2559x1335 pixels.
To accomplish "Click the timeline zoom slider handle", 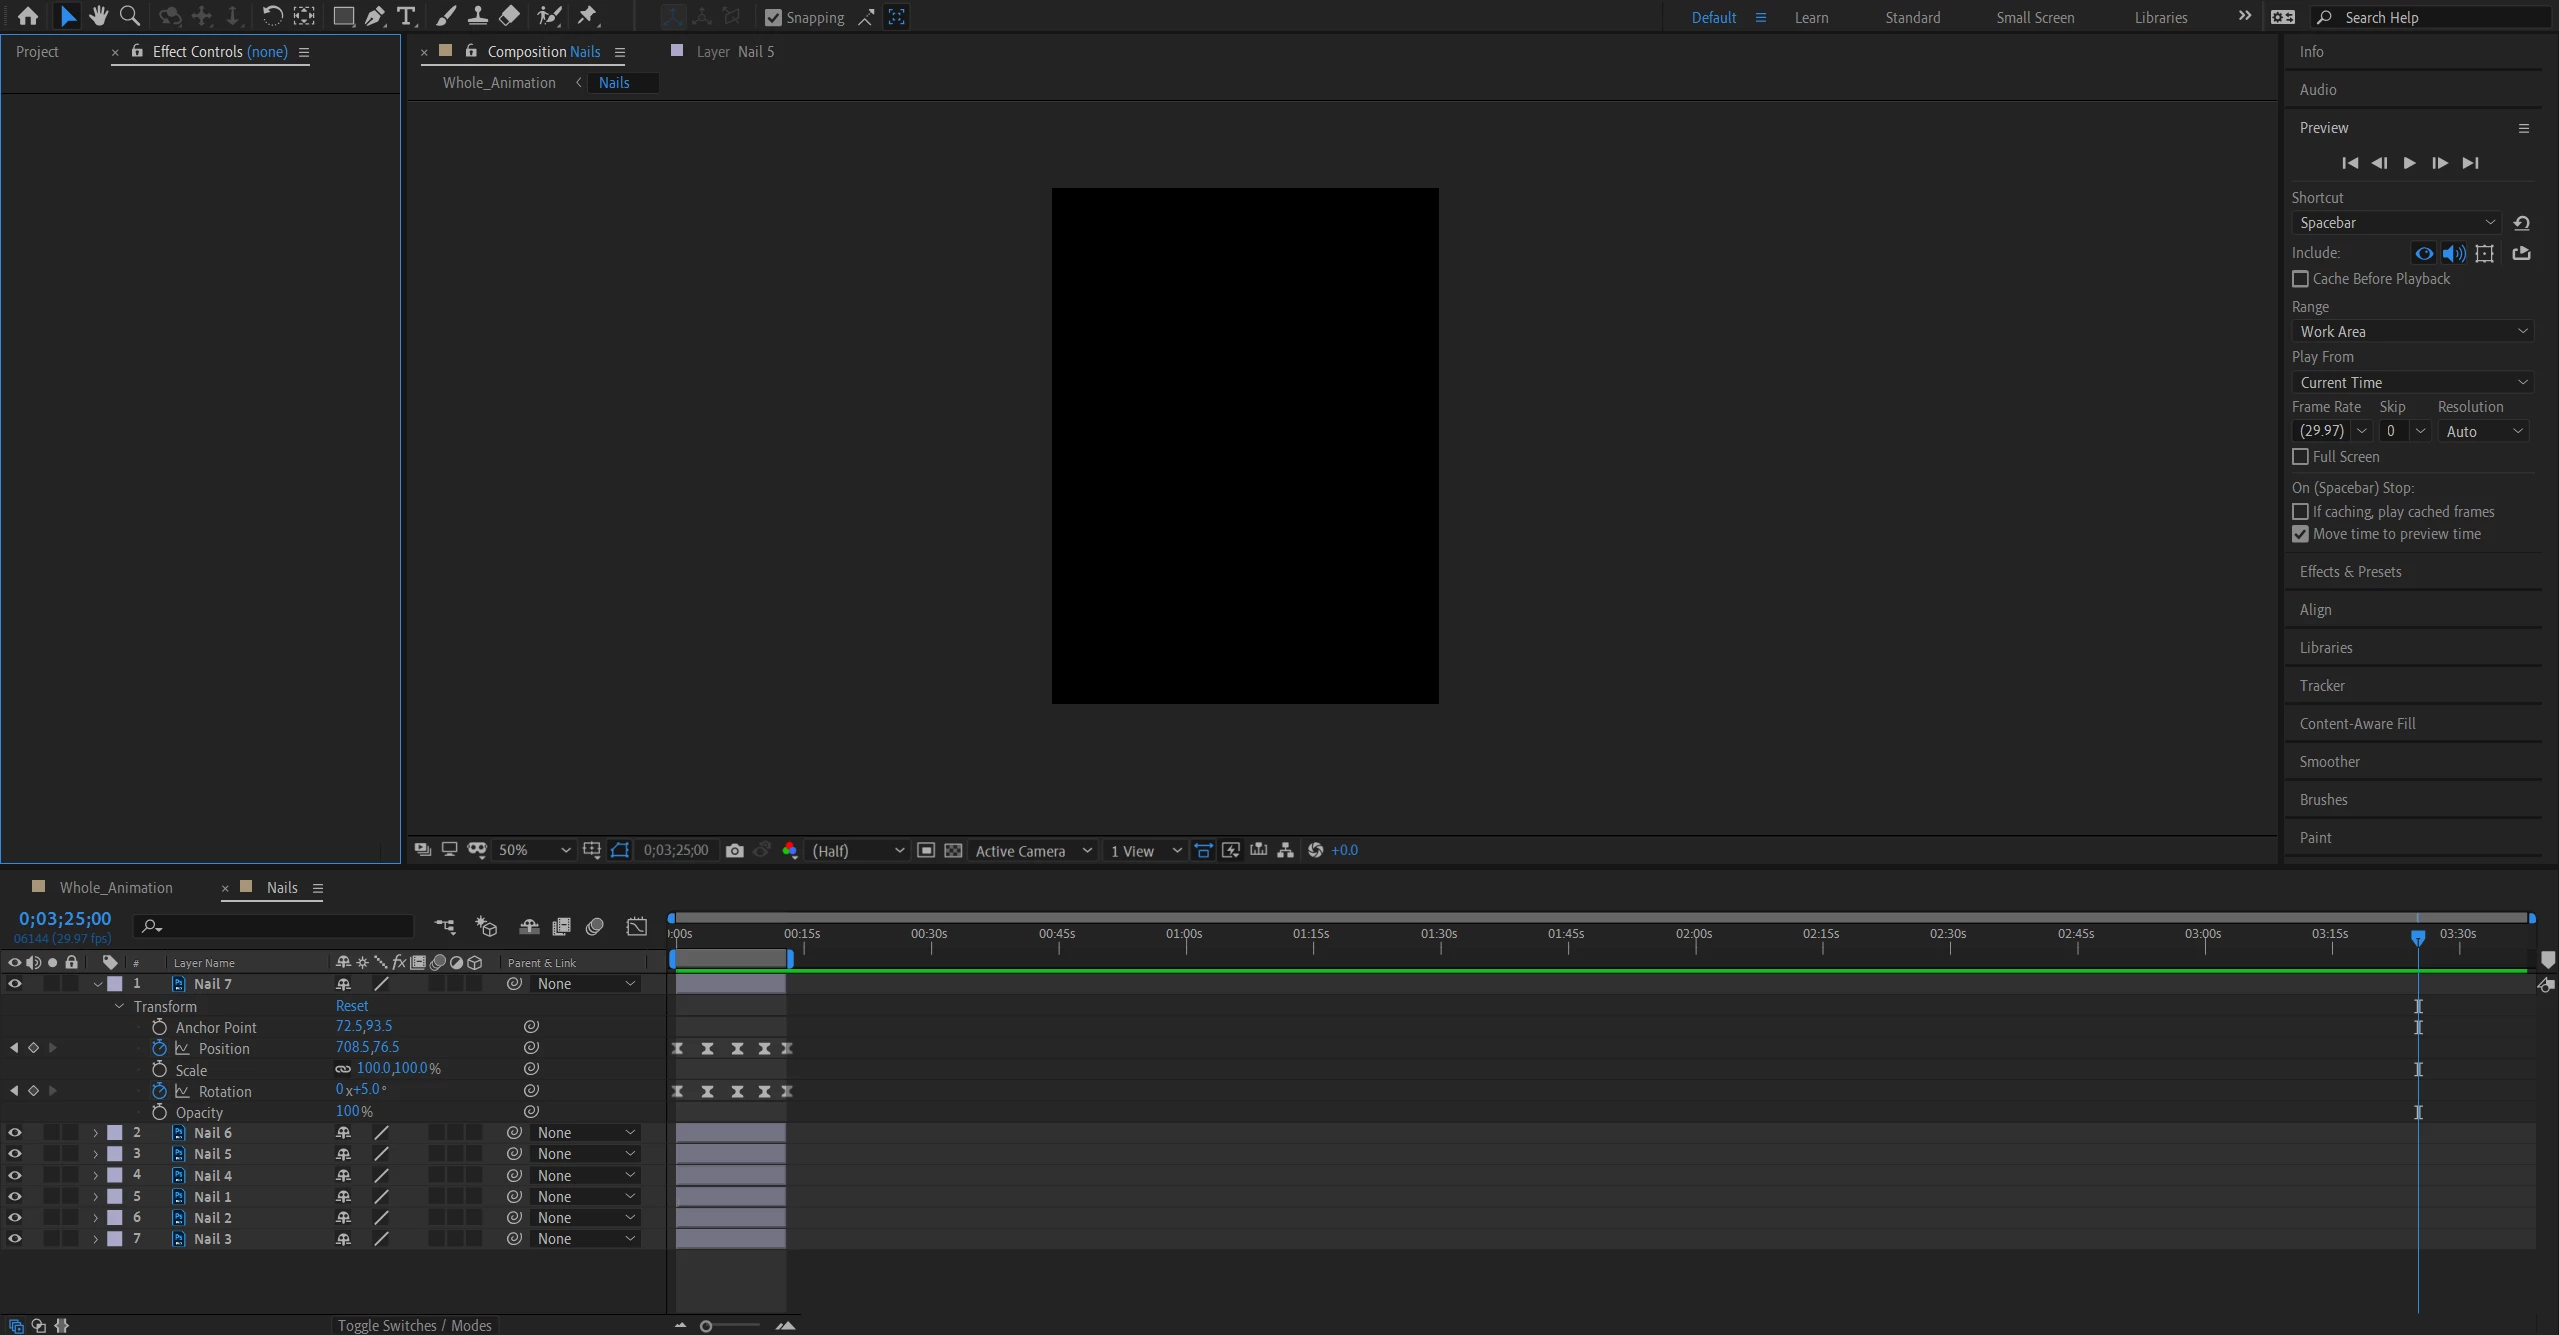I will [x=706, y=1326].
